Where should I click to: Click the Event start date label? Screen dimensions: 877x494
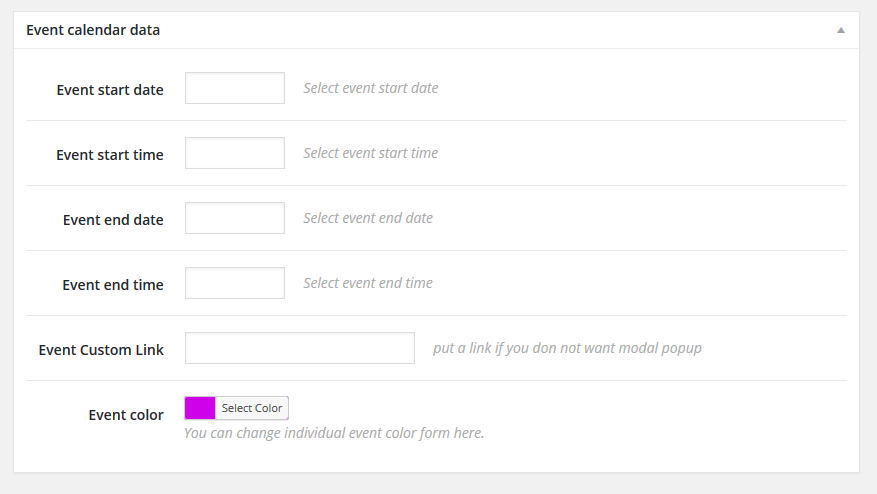click(x=110, y=90)
